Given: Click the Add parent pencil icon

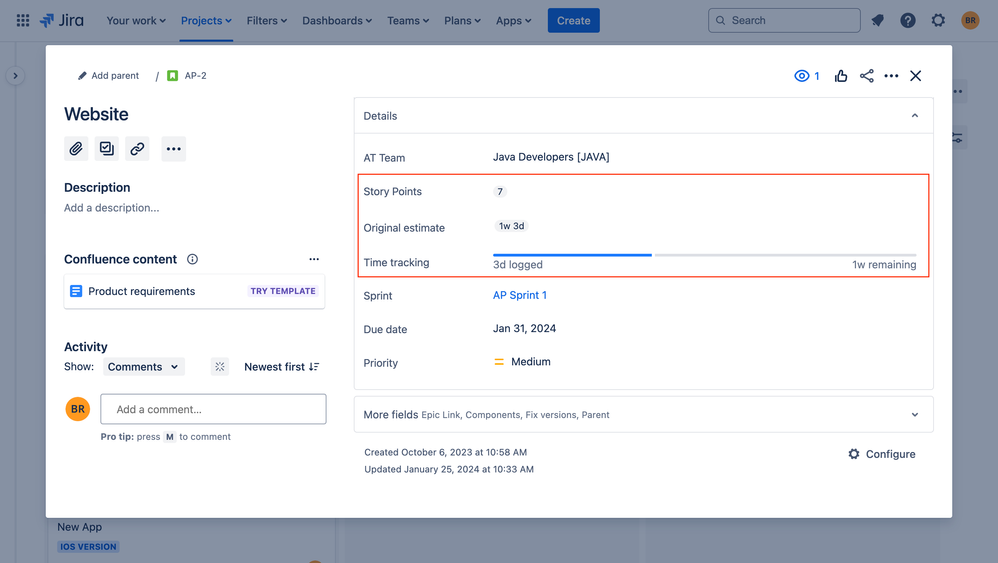Looking at the screenshot, I should click(82, 76).
